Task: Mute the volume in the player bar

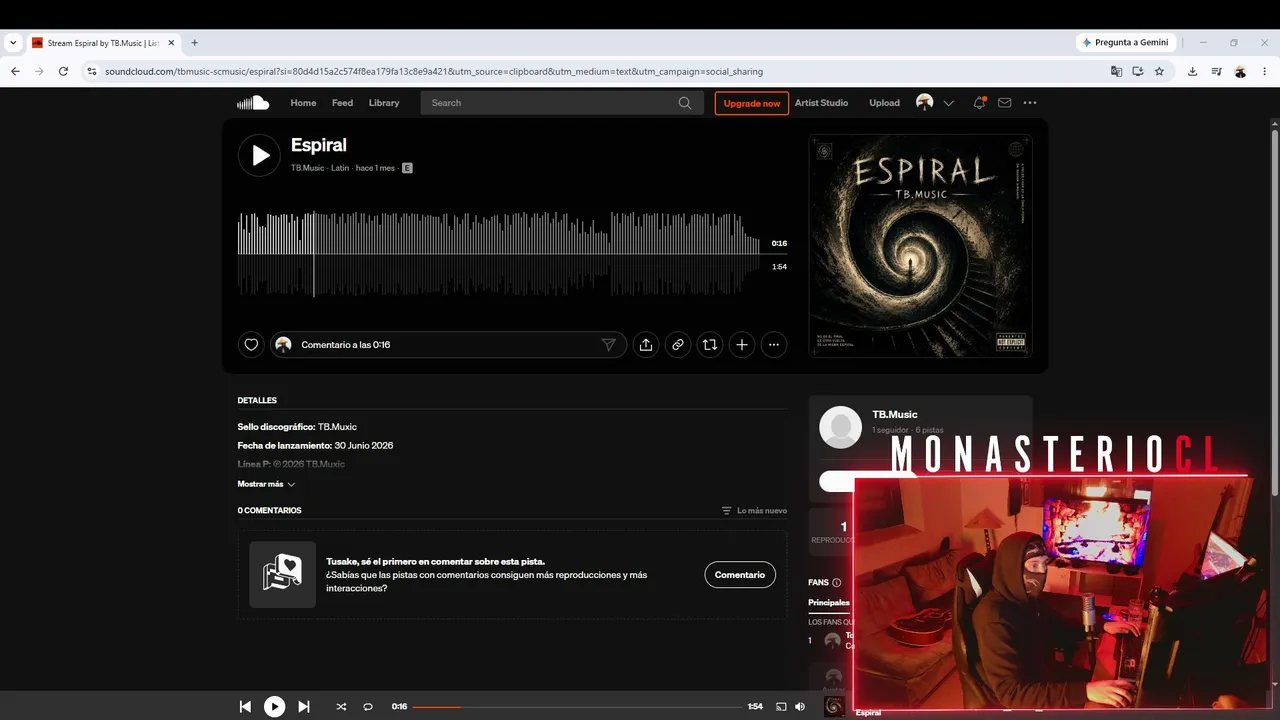Action: 800,707
